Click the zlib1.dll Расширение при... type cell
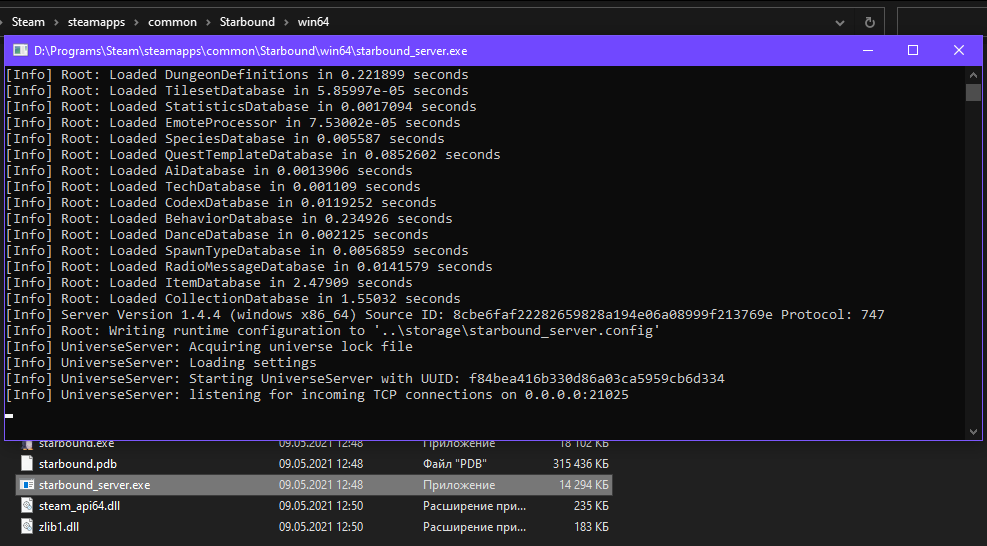Image resolution: width=987 pixels, height=546 pixels. coord(475,526)
